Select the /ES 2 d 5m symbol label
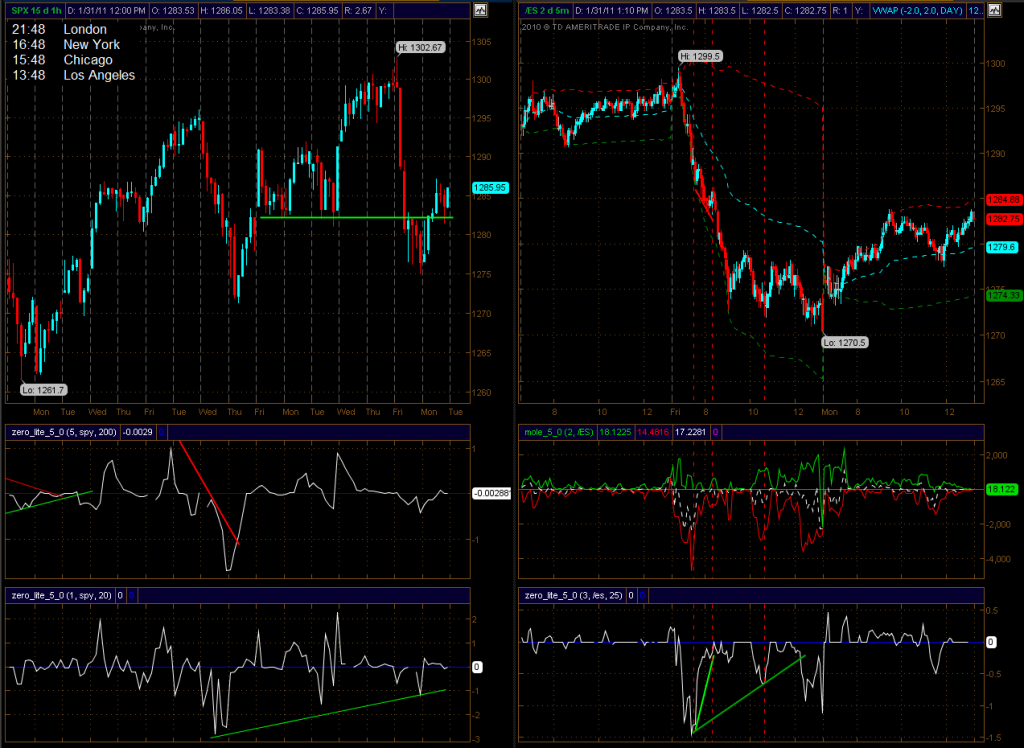Image resolution: width=1024 pixels, height=748 pixels. (x=545, y=10)
